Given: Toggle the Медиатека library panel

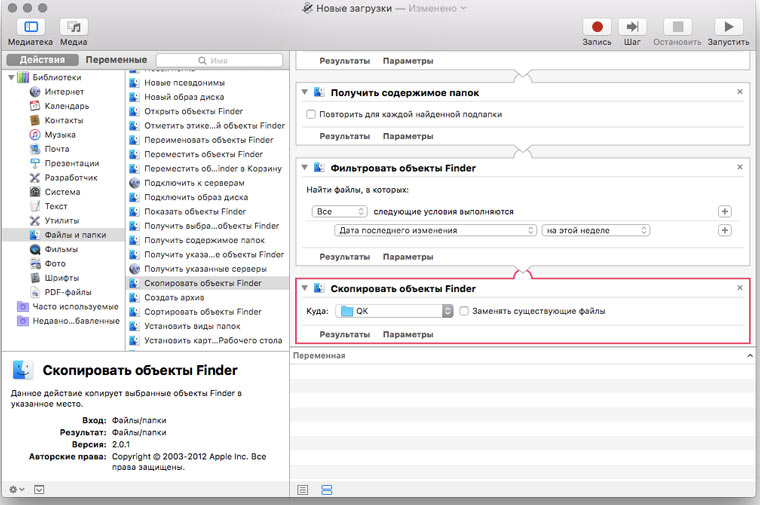Looking at the screenshot, I should tap(31, 27).
